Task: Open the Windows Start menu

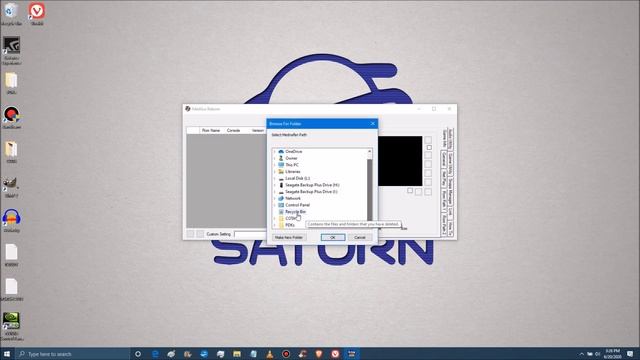Action: [7, 354]
